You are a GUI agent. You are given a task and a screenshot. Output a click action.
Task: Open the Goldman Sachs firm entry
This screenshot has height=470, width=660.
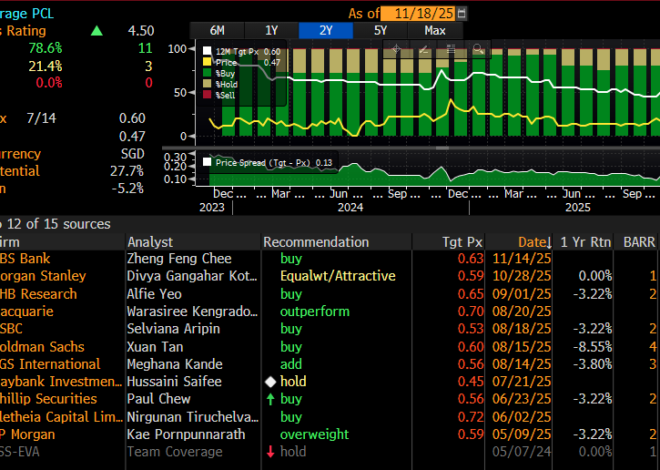click(x=42, y=347)
